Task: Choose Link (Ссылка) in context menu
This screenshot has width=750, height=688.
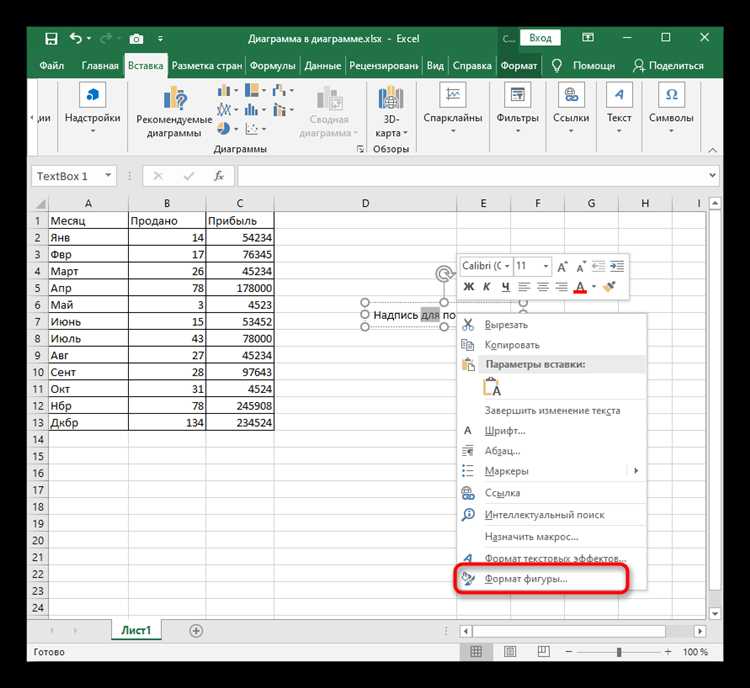Action: 551,493
